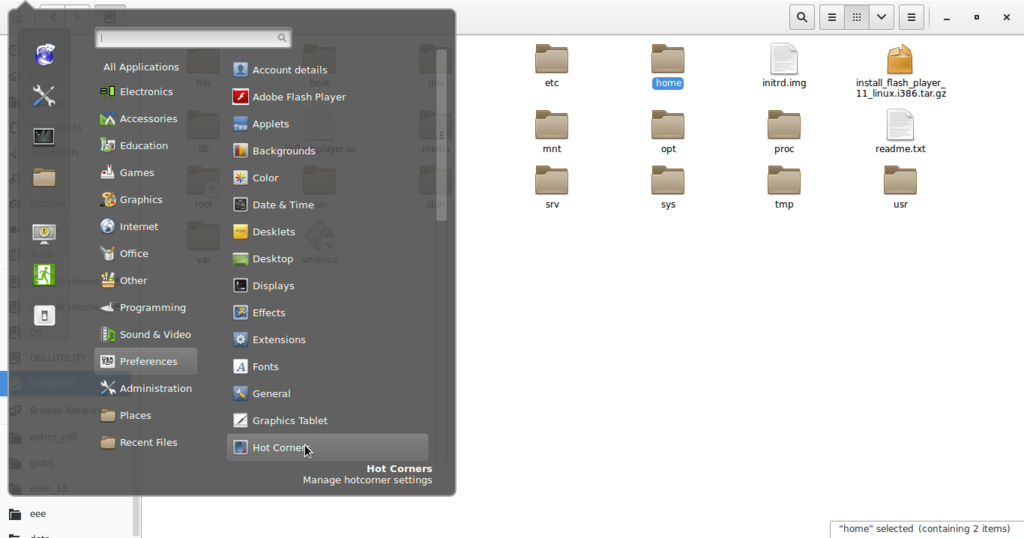Choose the Internet category
The height and width of the screenshot is (538, 1024).
click(146, 227)
